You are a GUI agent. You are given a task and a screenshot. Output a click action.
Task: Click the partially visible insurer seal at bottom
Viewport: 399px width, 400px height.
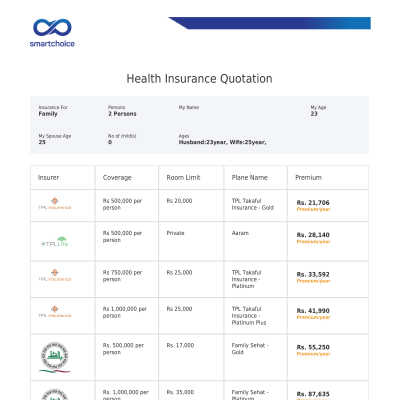(55, 394)
